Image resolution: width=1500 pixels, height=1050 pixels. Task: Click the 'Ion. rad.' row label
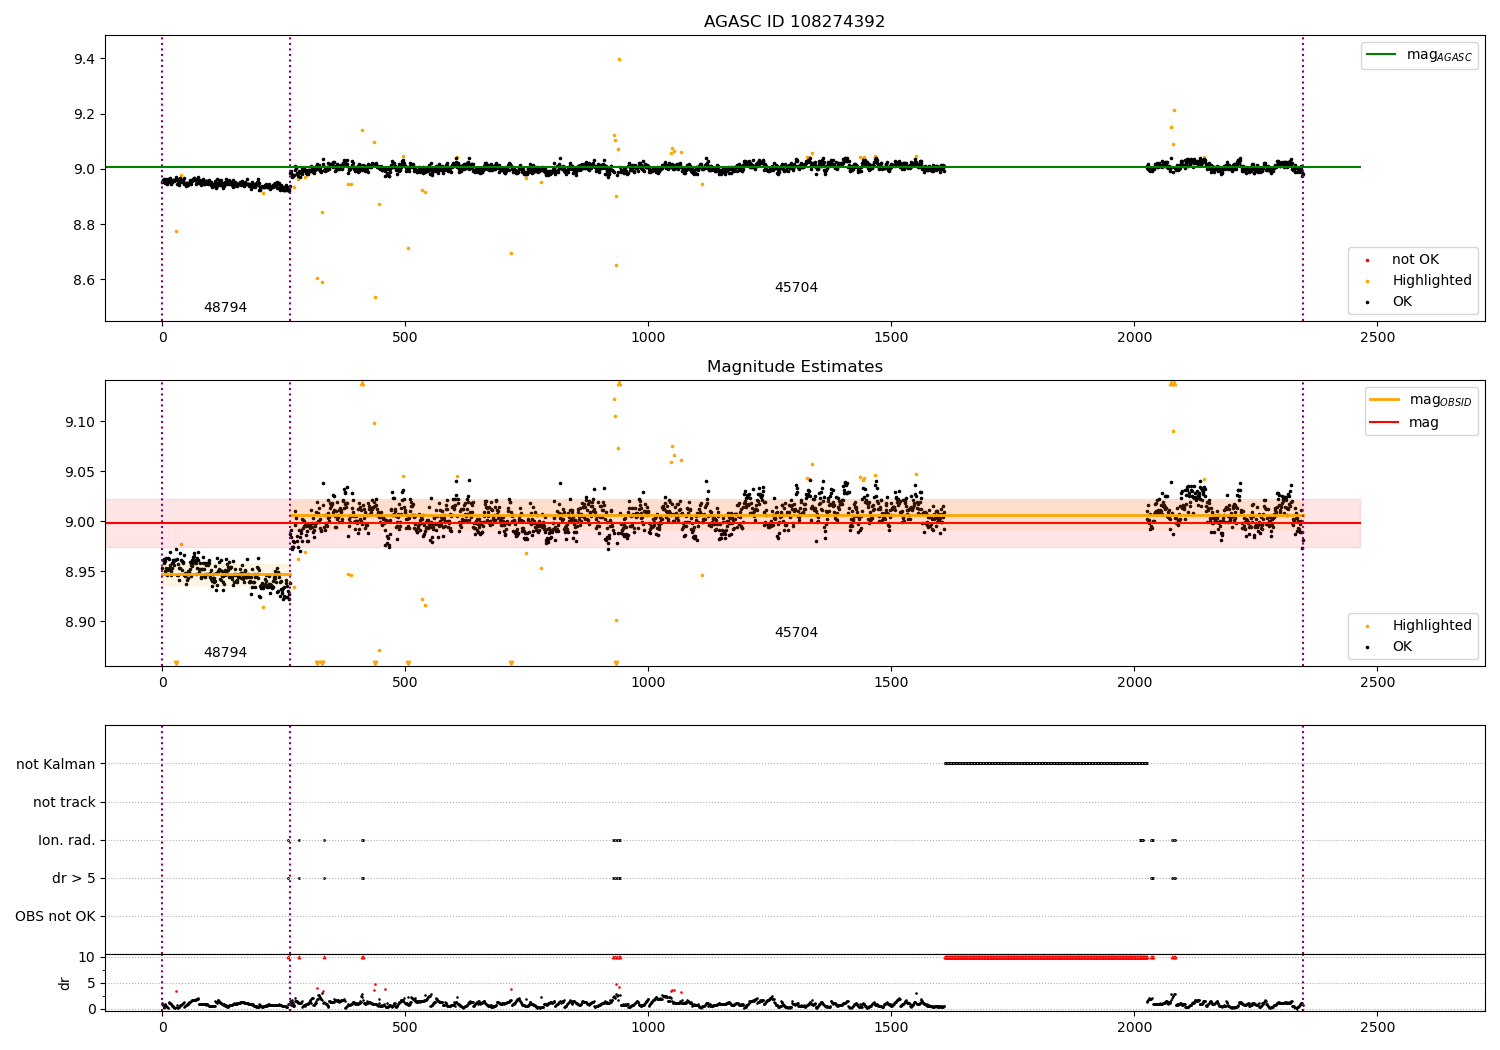(67, 840)
